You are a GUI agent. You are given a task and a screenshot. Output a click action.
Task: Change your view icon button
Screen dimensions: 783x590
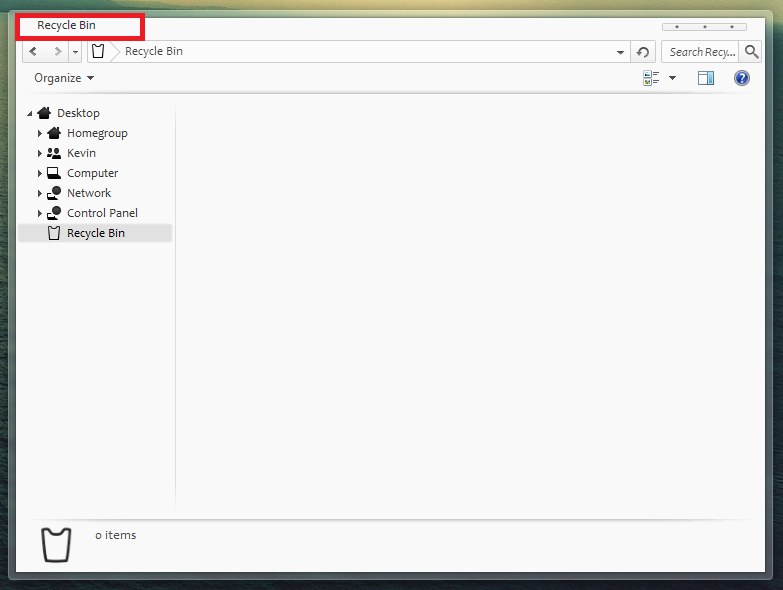[x=651, y=78]
